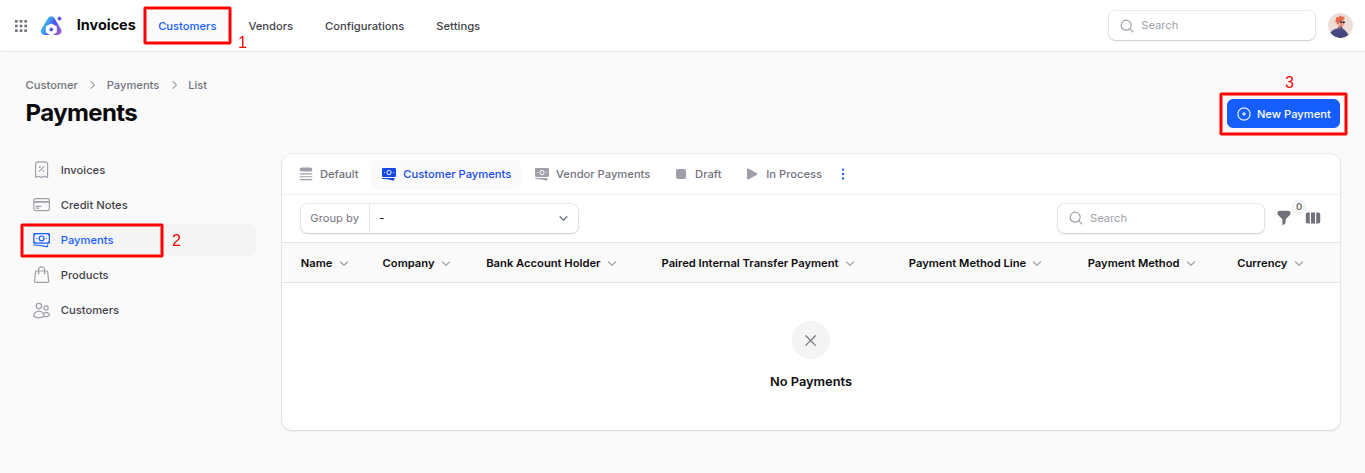
Task: Open the apps grid launcher icon
Action: [21, 26]
